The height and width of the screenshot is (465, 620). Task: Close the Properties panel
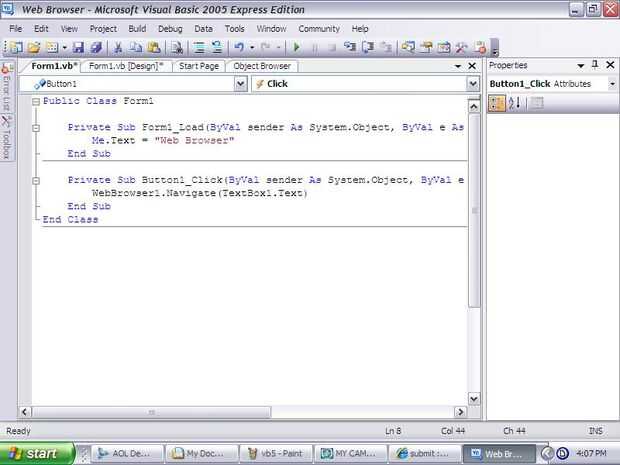click(x=610, y=65)
